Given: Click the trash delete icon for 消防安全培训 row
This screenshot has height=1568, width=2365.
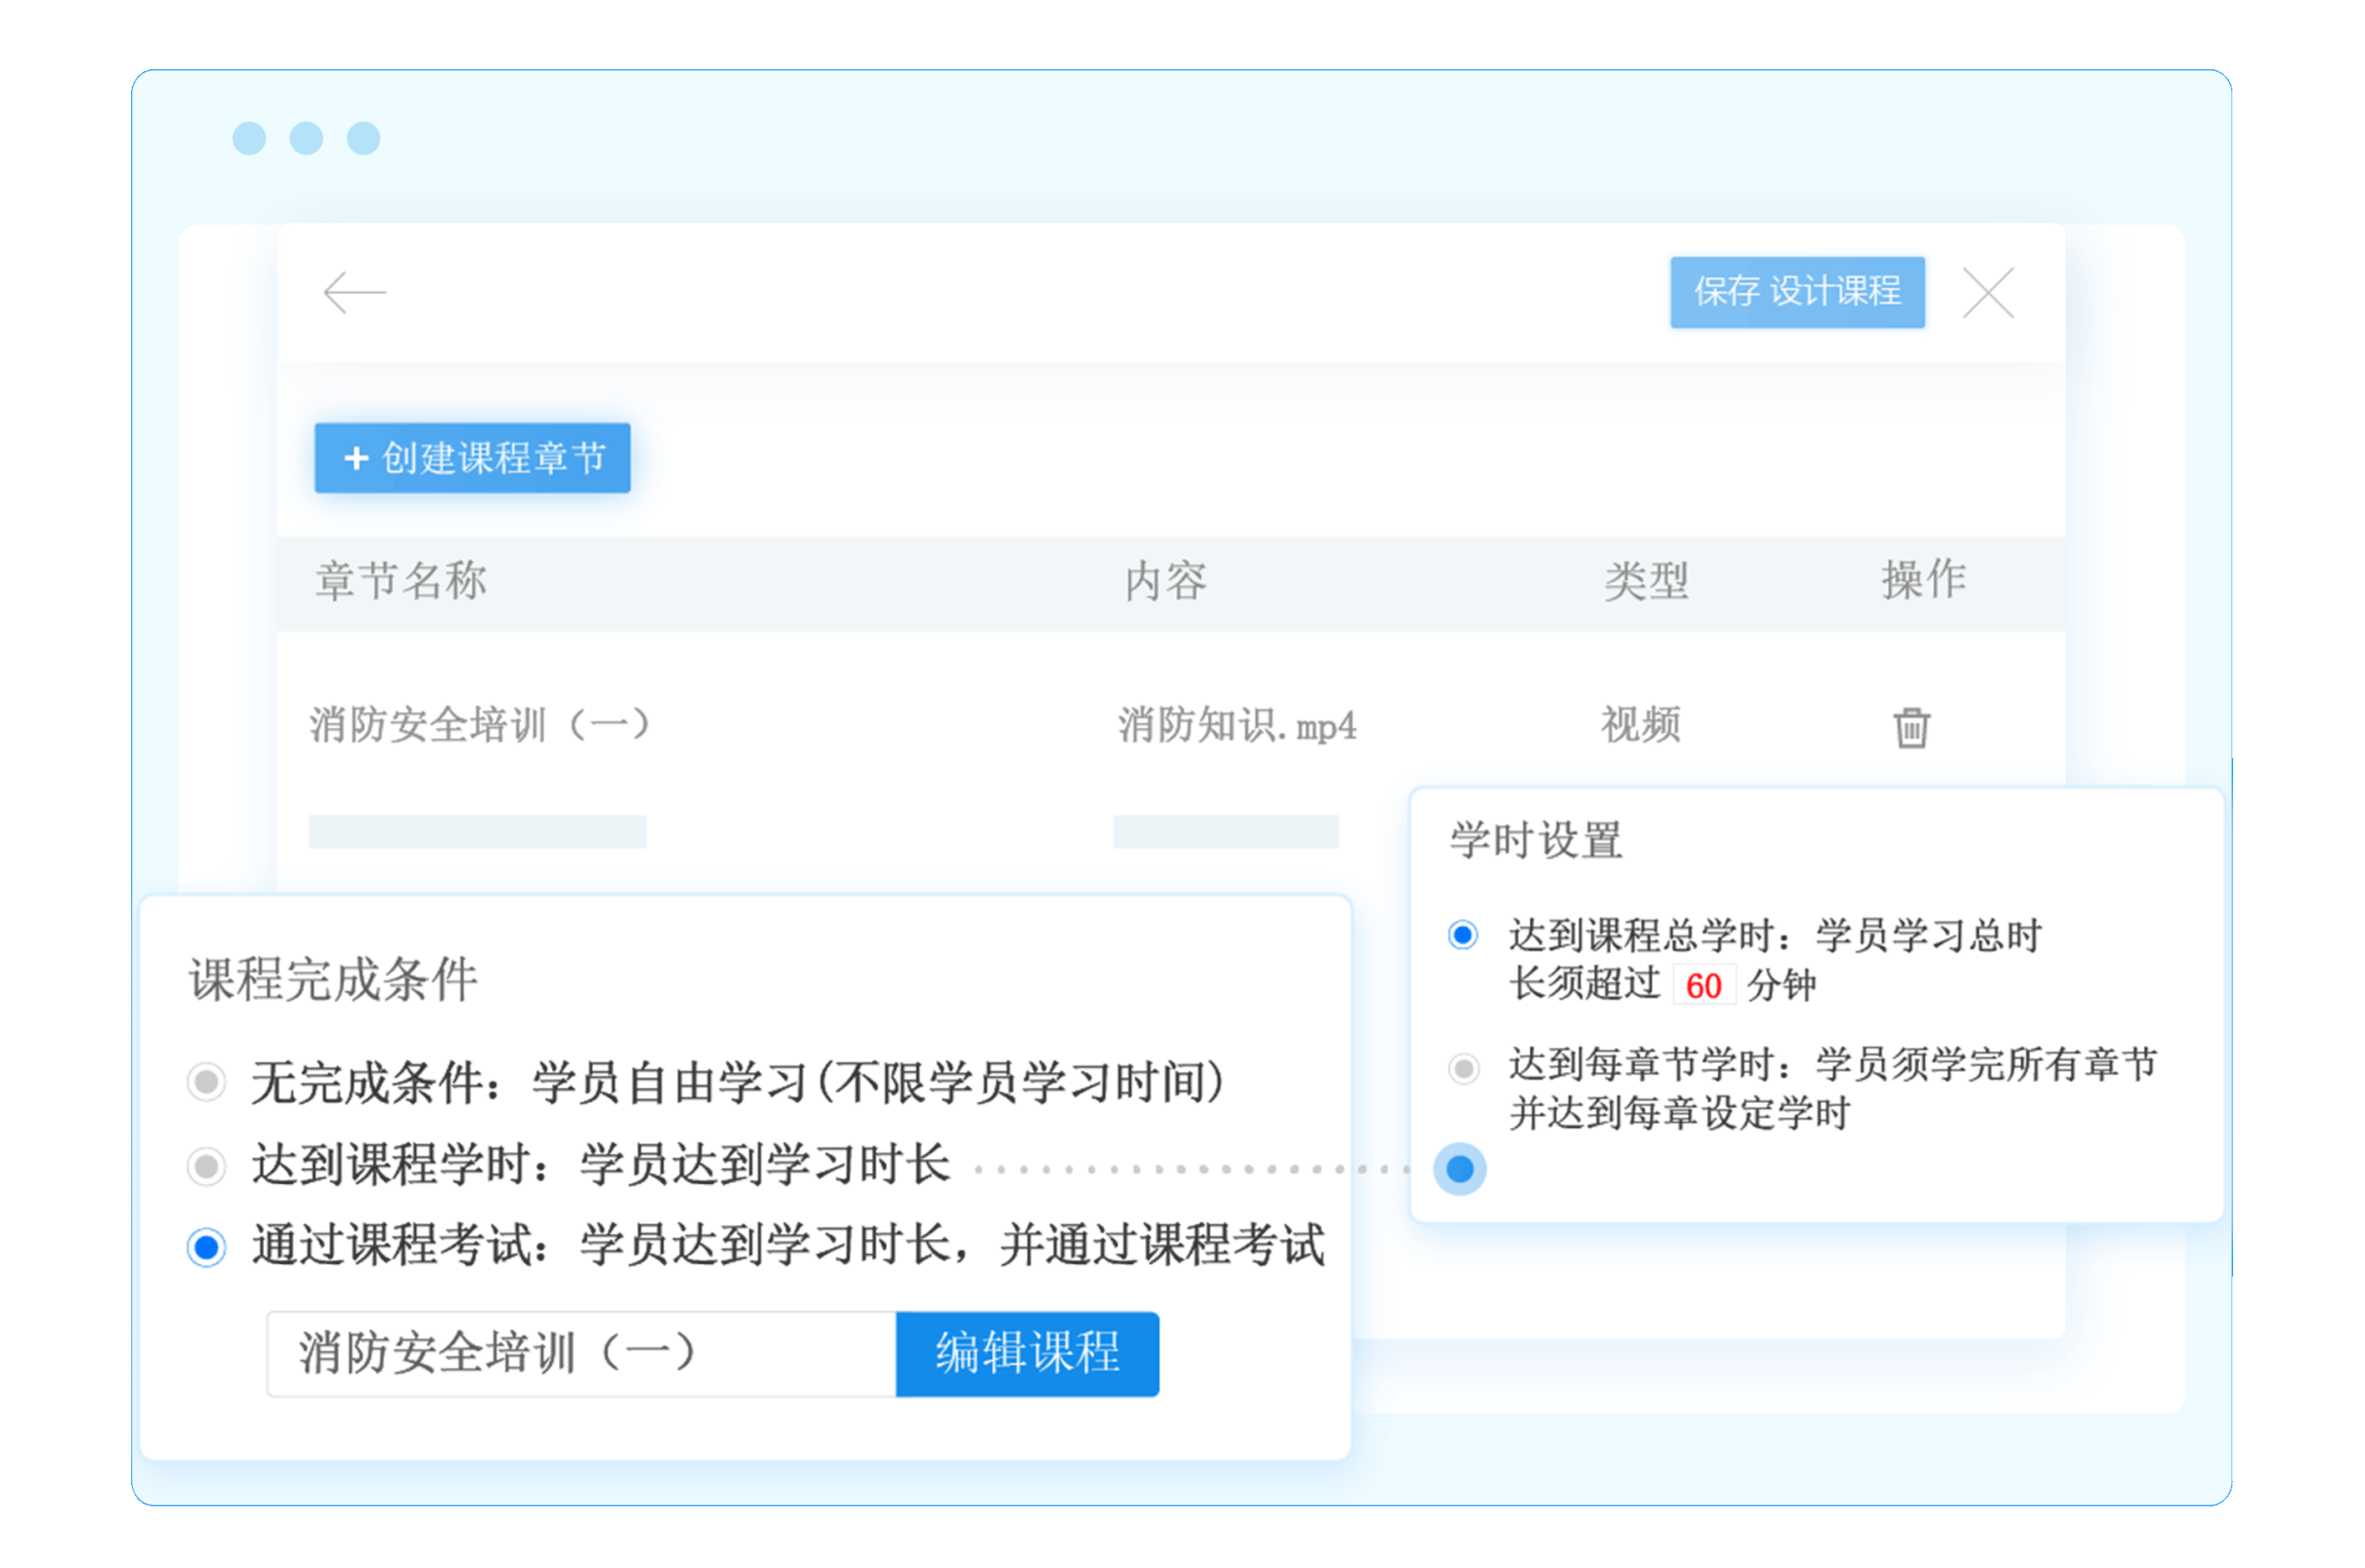Looking at the screenshot, I should click(1911, 727).
